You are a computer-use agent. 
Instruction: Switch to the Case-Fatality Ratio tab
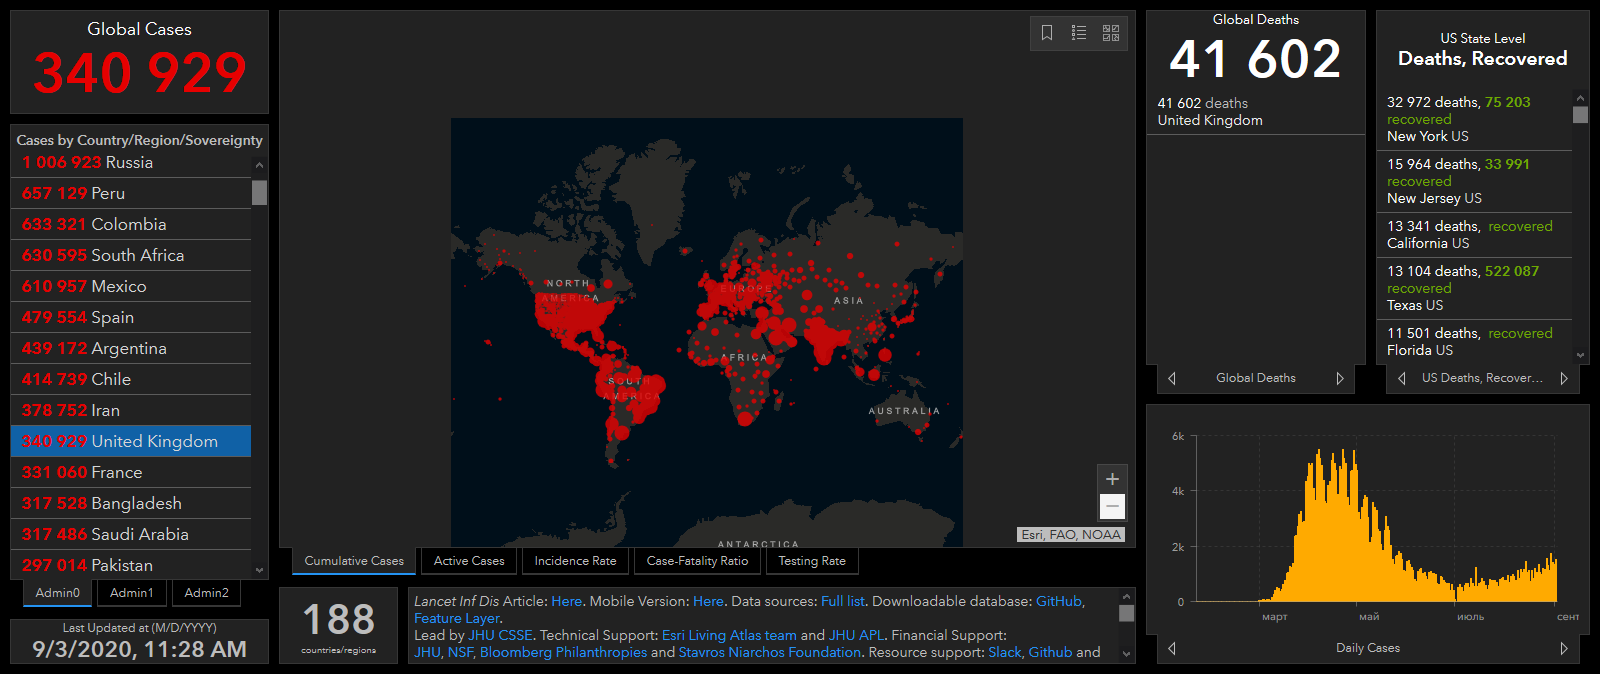[697, 561]
